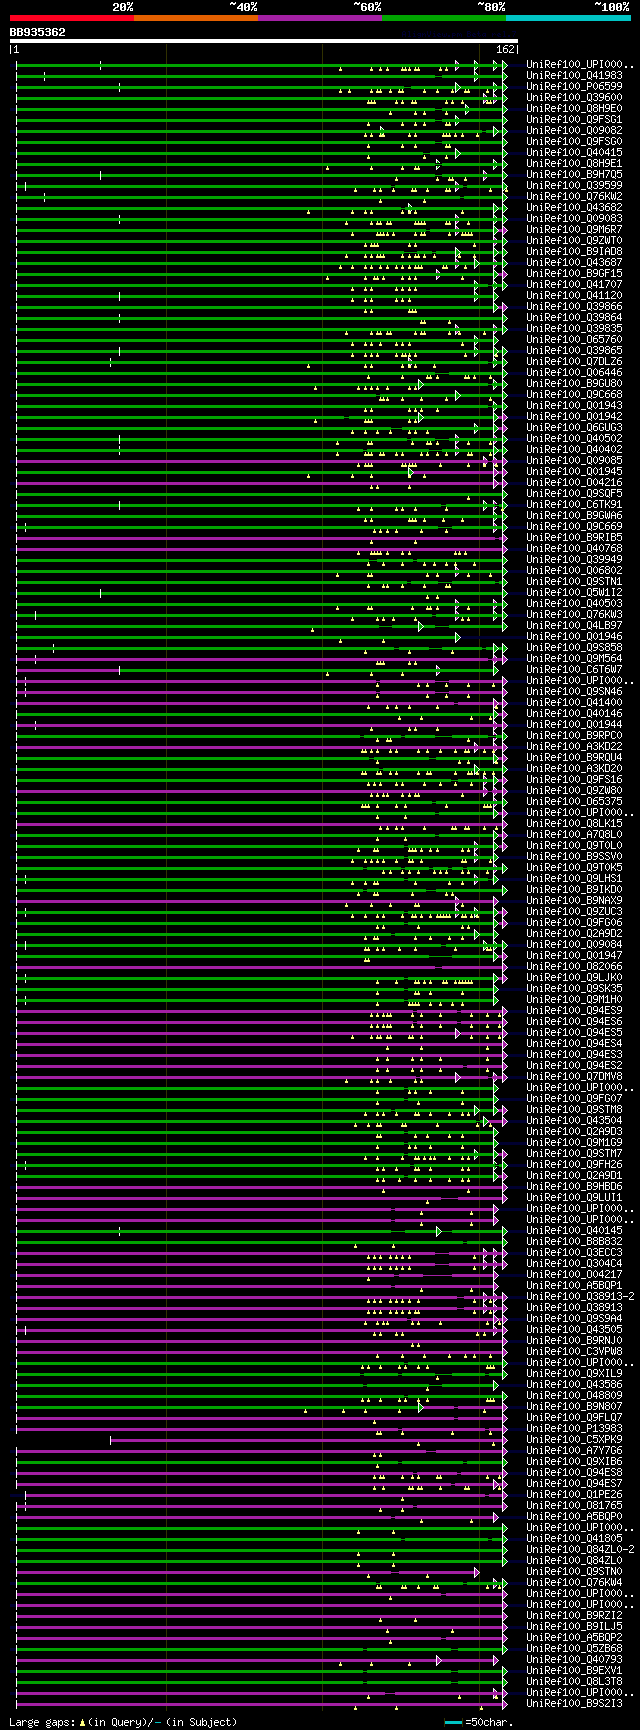Click subject name UniRef100_Q3ECC3
This screenshot has width=640, height=1730.
[574, 1252]
